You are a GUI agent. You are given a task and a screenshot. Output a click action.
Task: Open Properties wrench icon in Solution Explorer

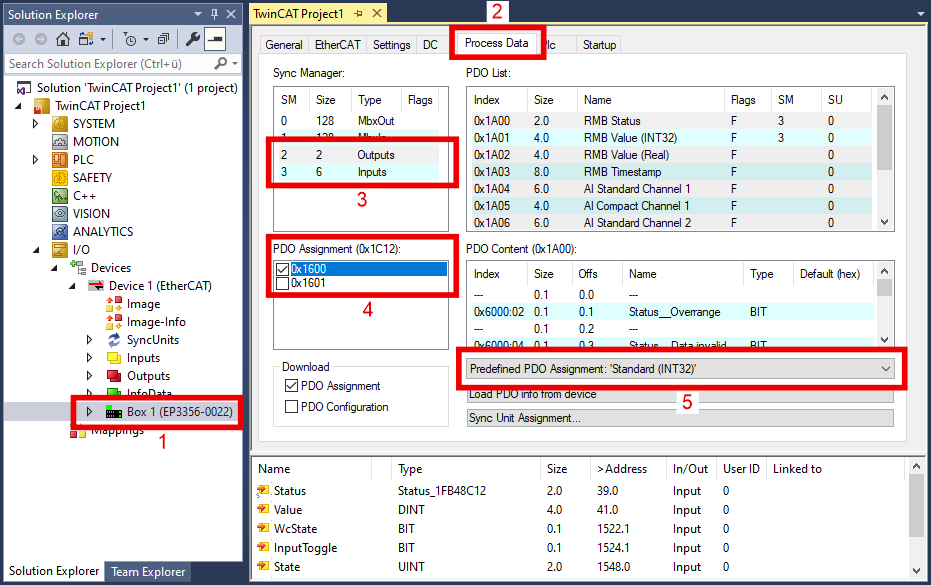(x=192, y=39)
